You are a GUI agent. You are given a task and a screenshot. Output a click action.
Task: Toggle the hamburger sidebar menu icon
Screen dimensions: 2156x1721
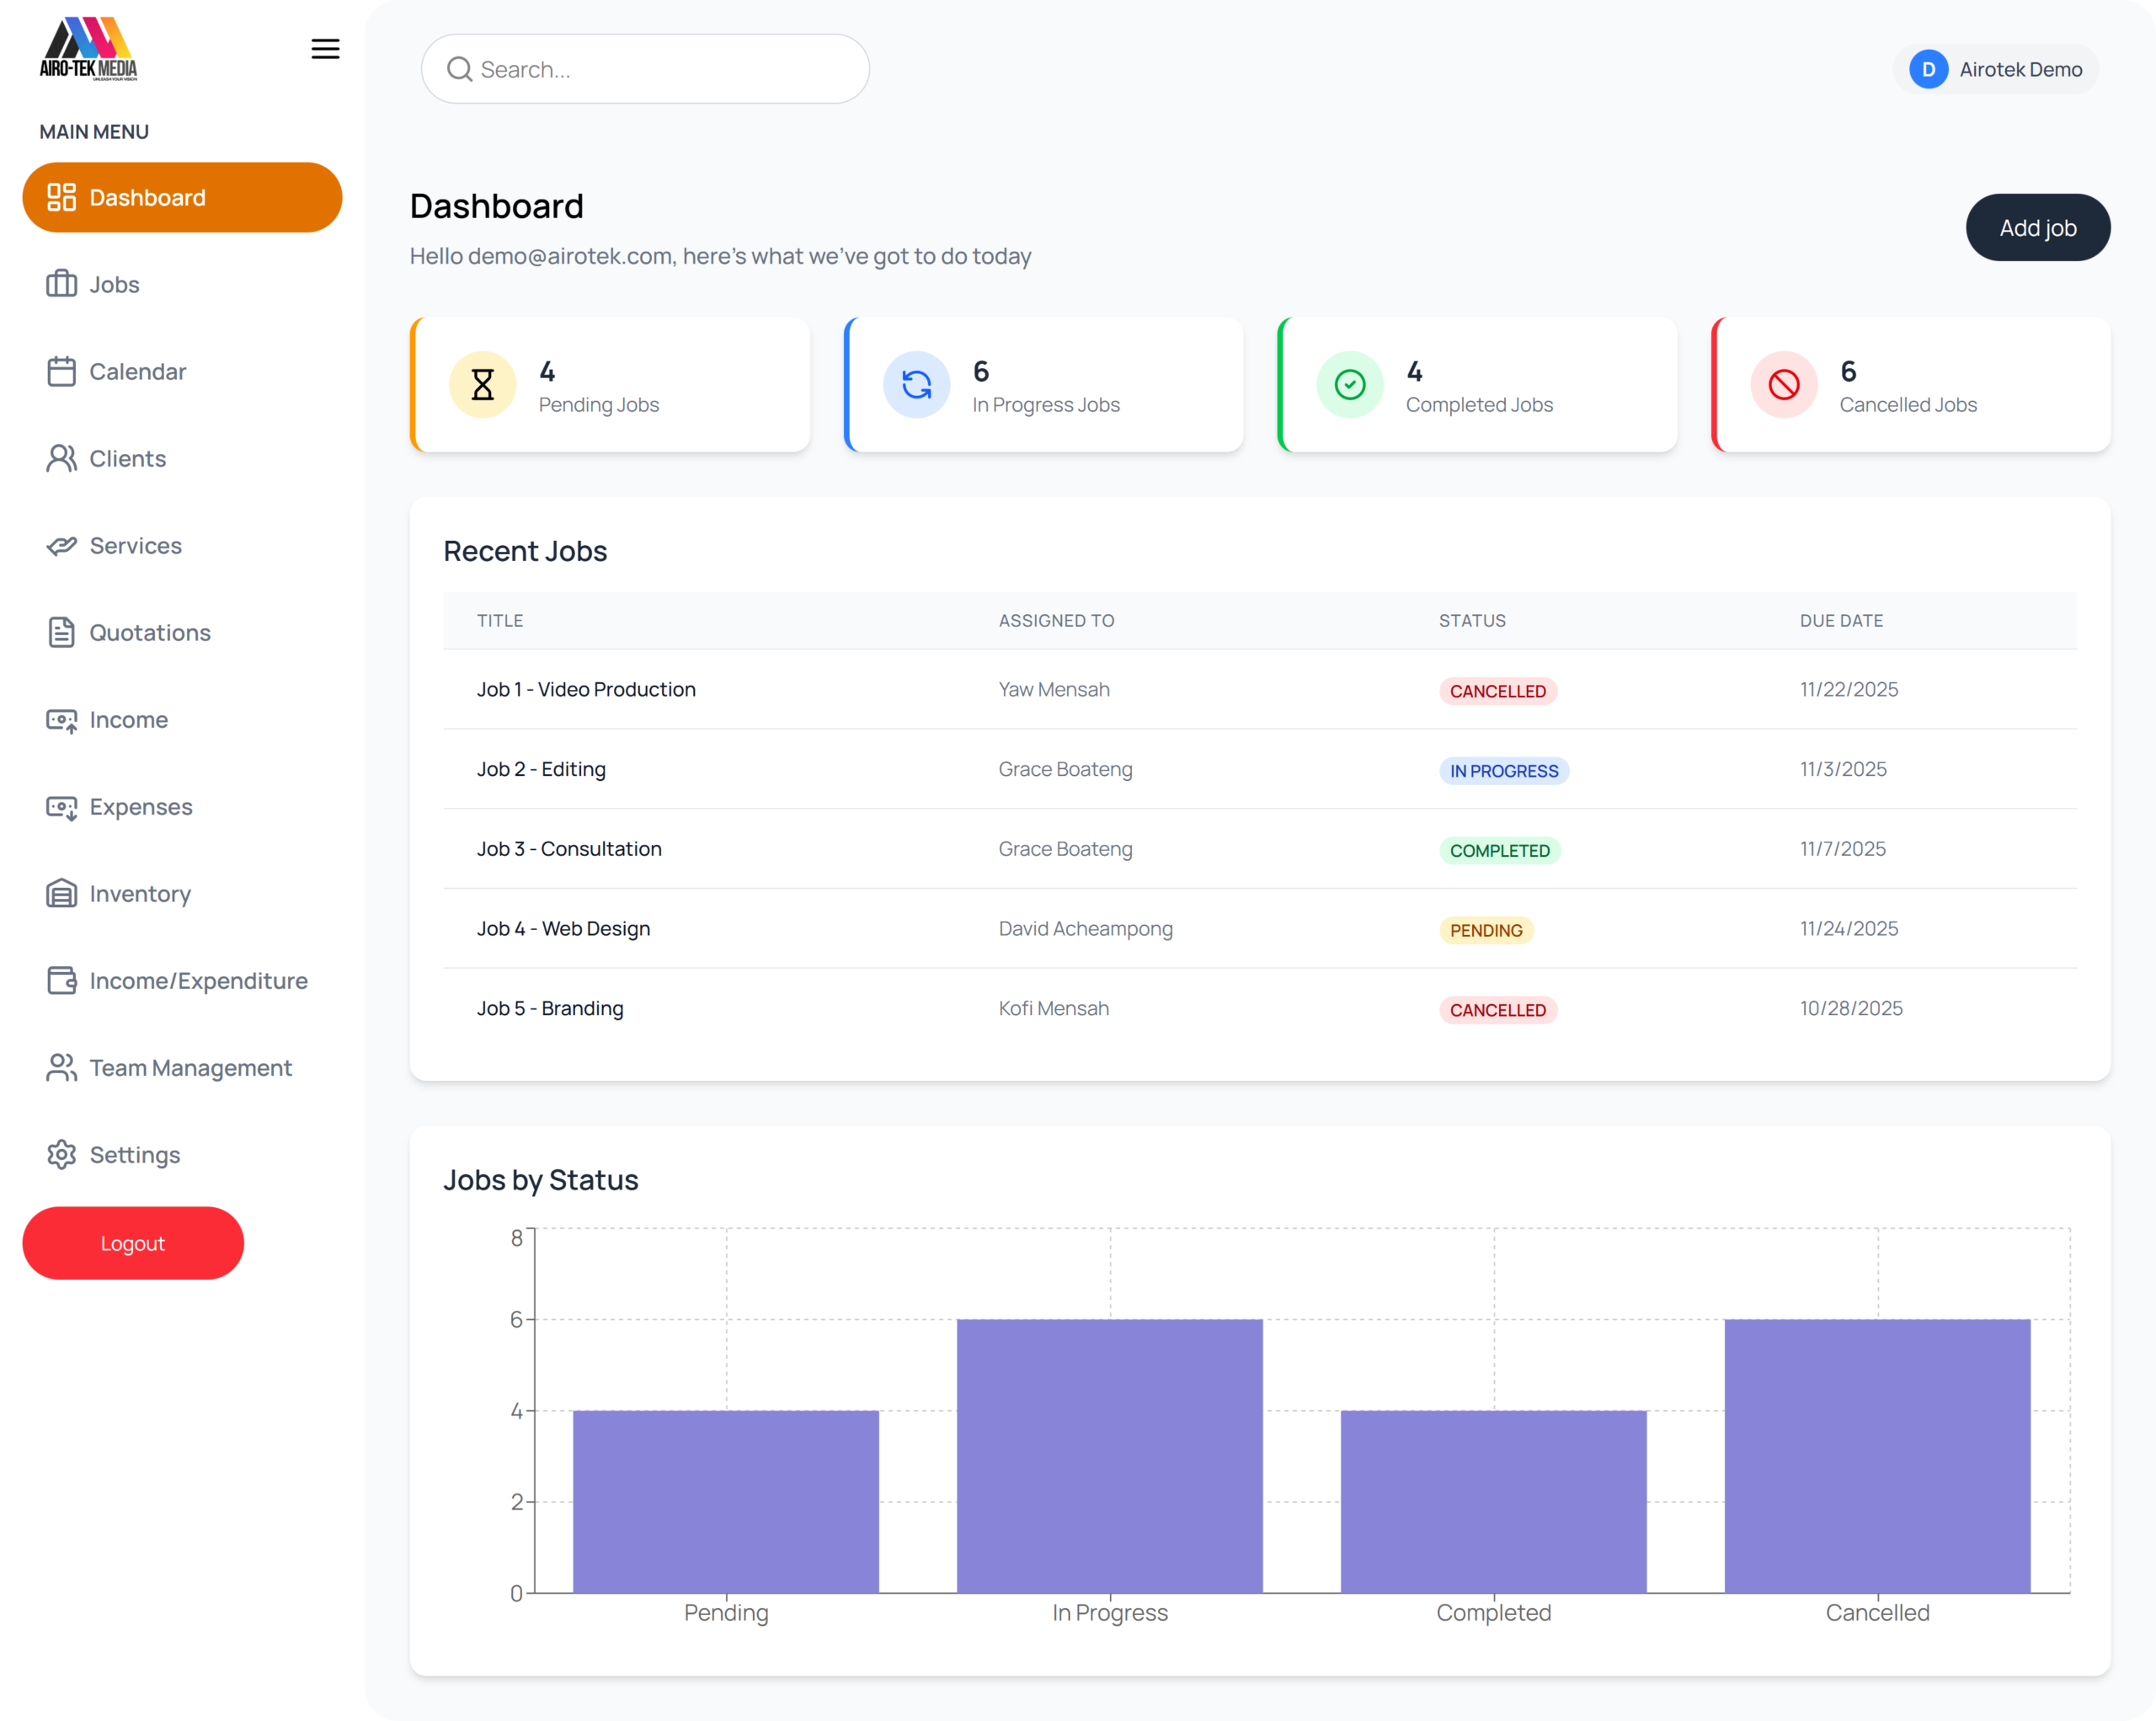tap(325, 49)
